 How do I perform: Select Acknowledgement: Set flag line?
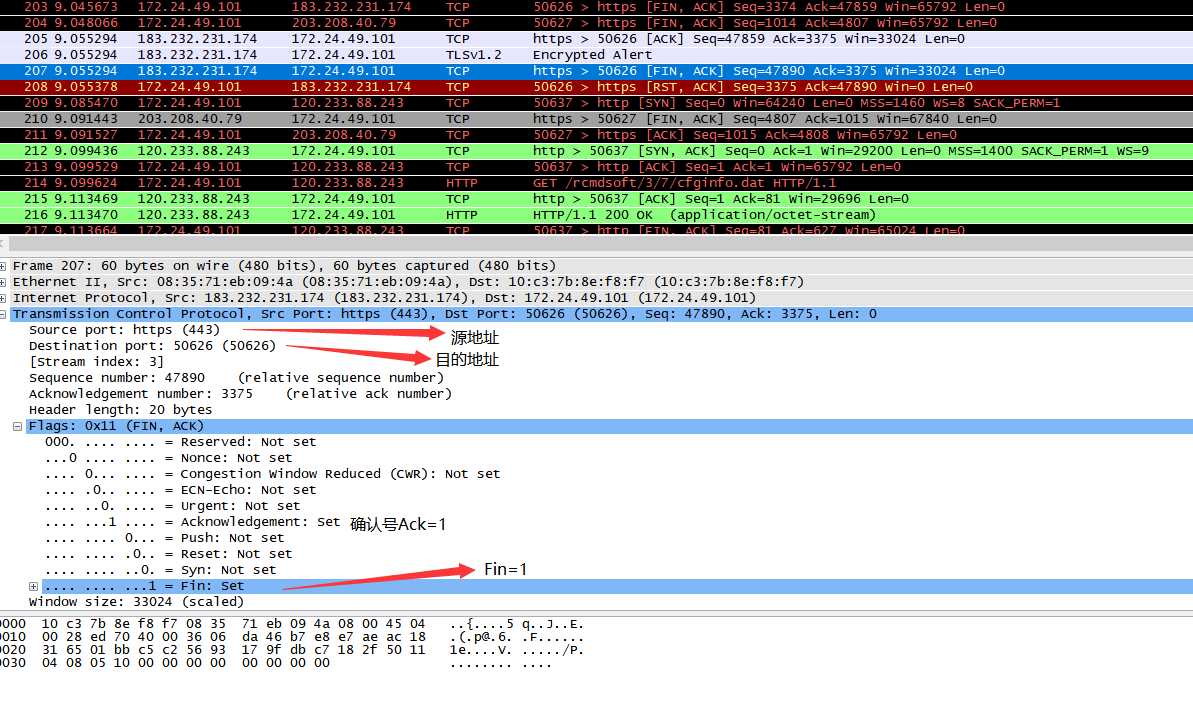192,522
